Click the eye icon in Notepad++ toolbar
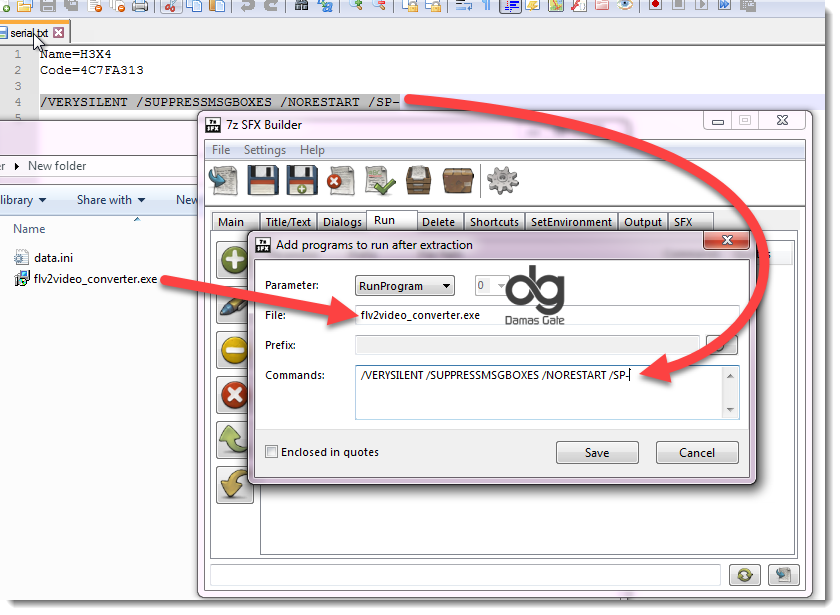The width and height of the screenshot is (840, 615). coord(625,5)
